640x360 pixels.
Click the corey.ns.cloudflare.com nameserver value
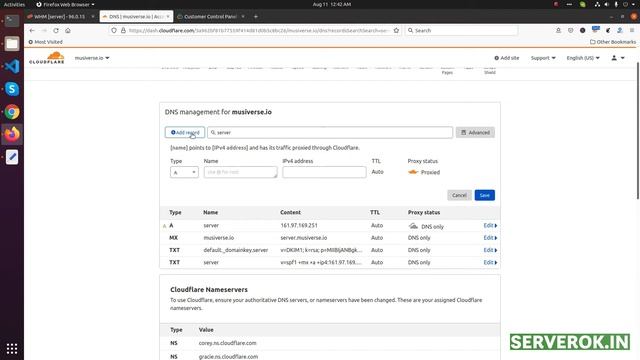pyautogui.click(x=227, y=343)
